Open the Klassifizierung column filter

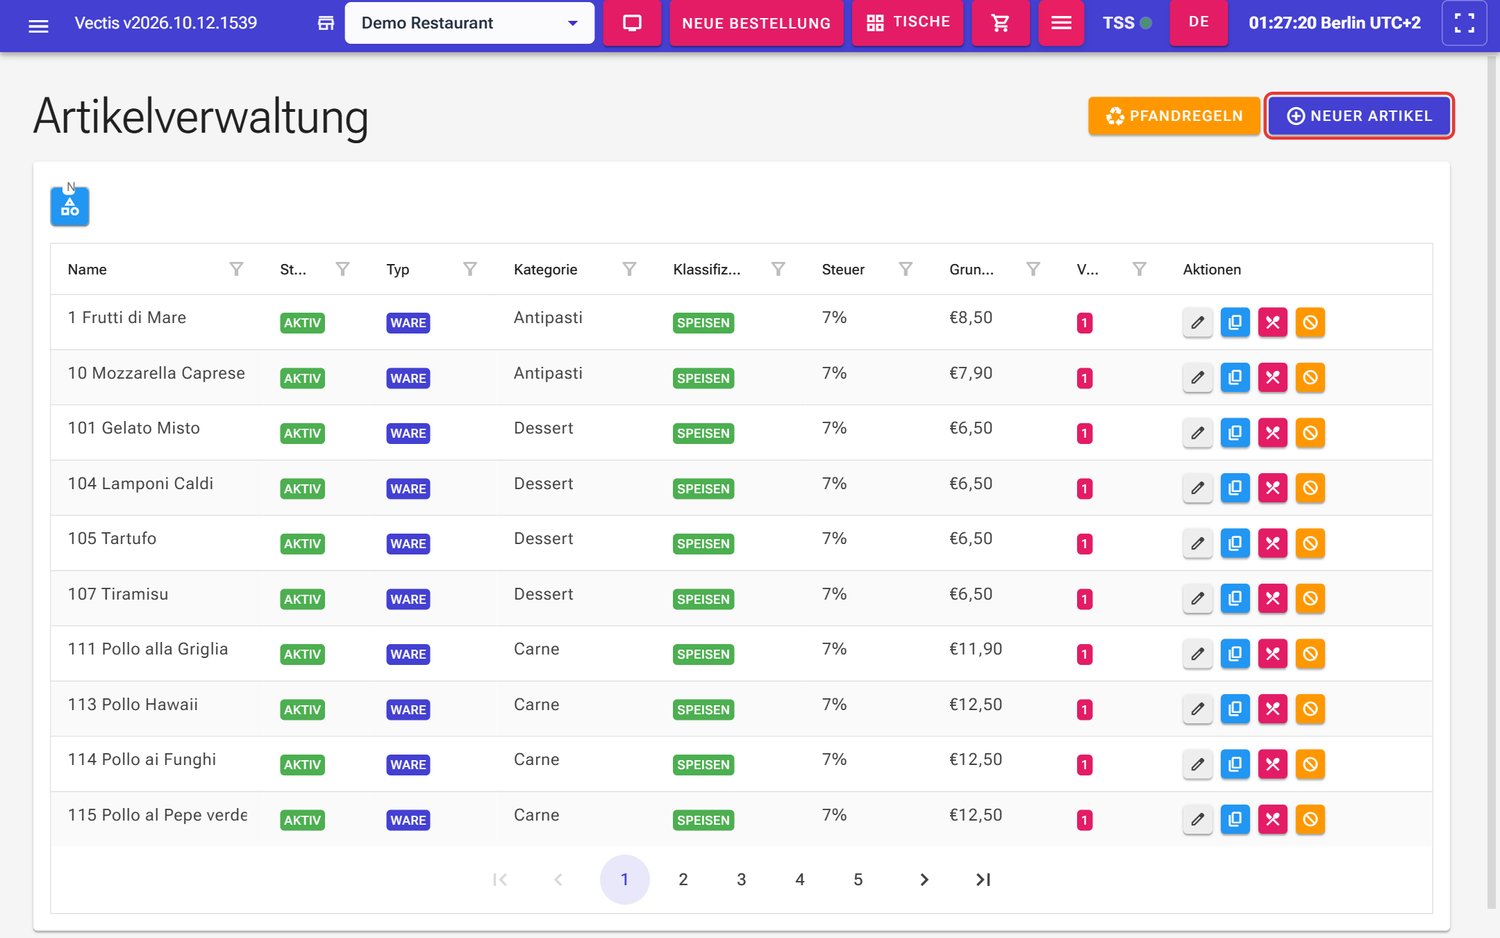pyautogui.click(x=778, y=269)
